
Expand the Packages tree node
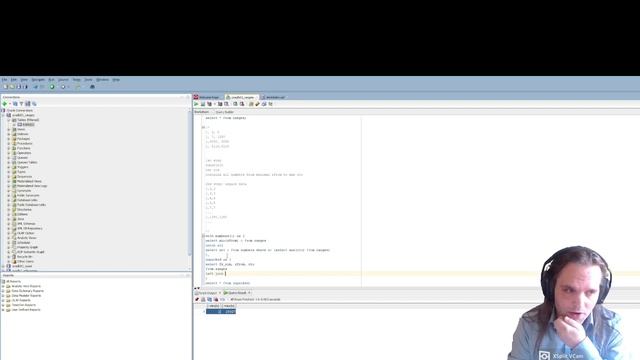click(9, 139)
